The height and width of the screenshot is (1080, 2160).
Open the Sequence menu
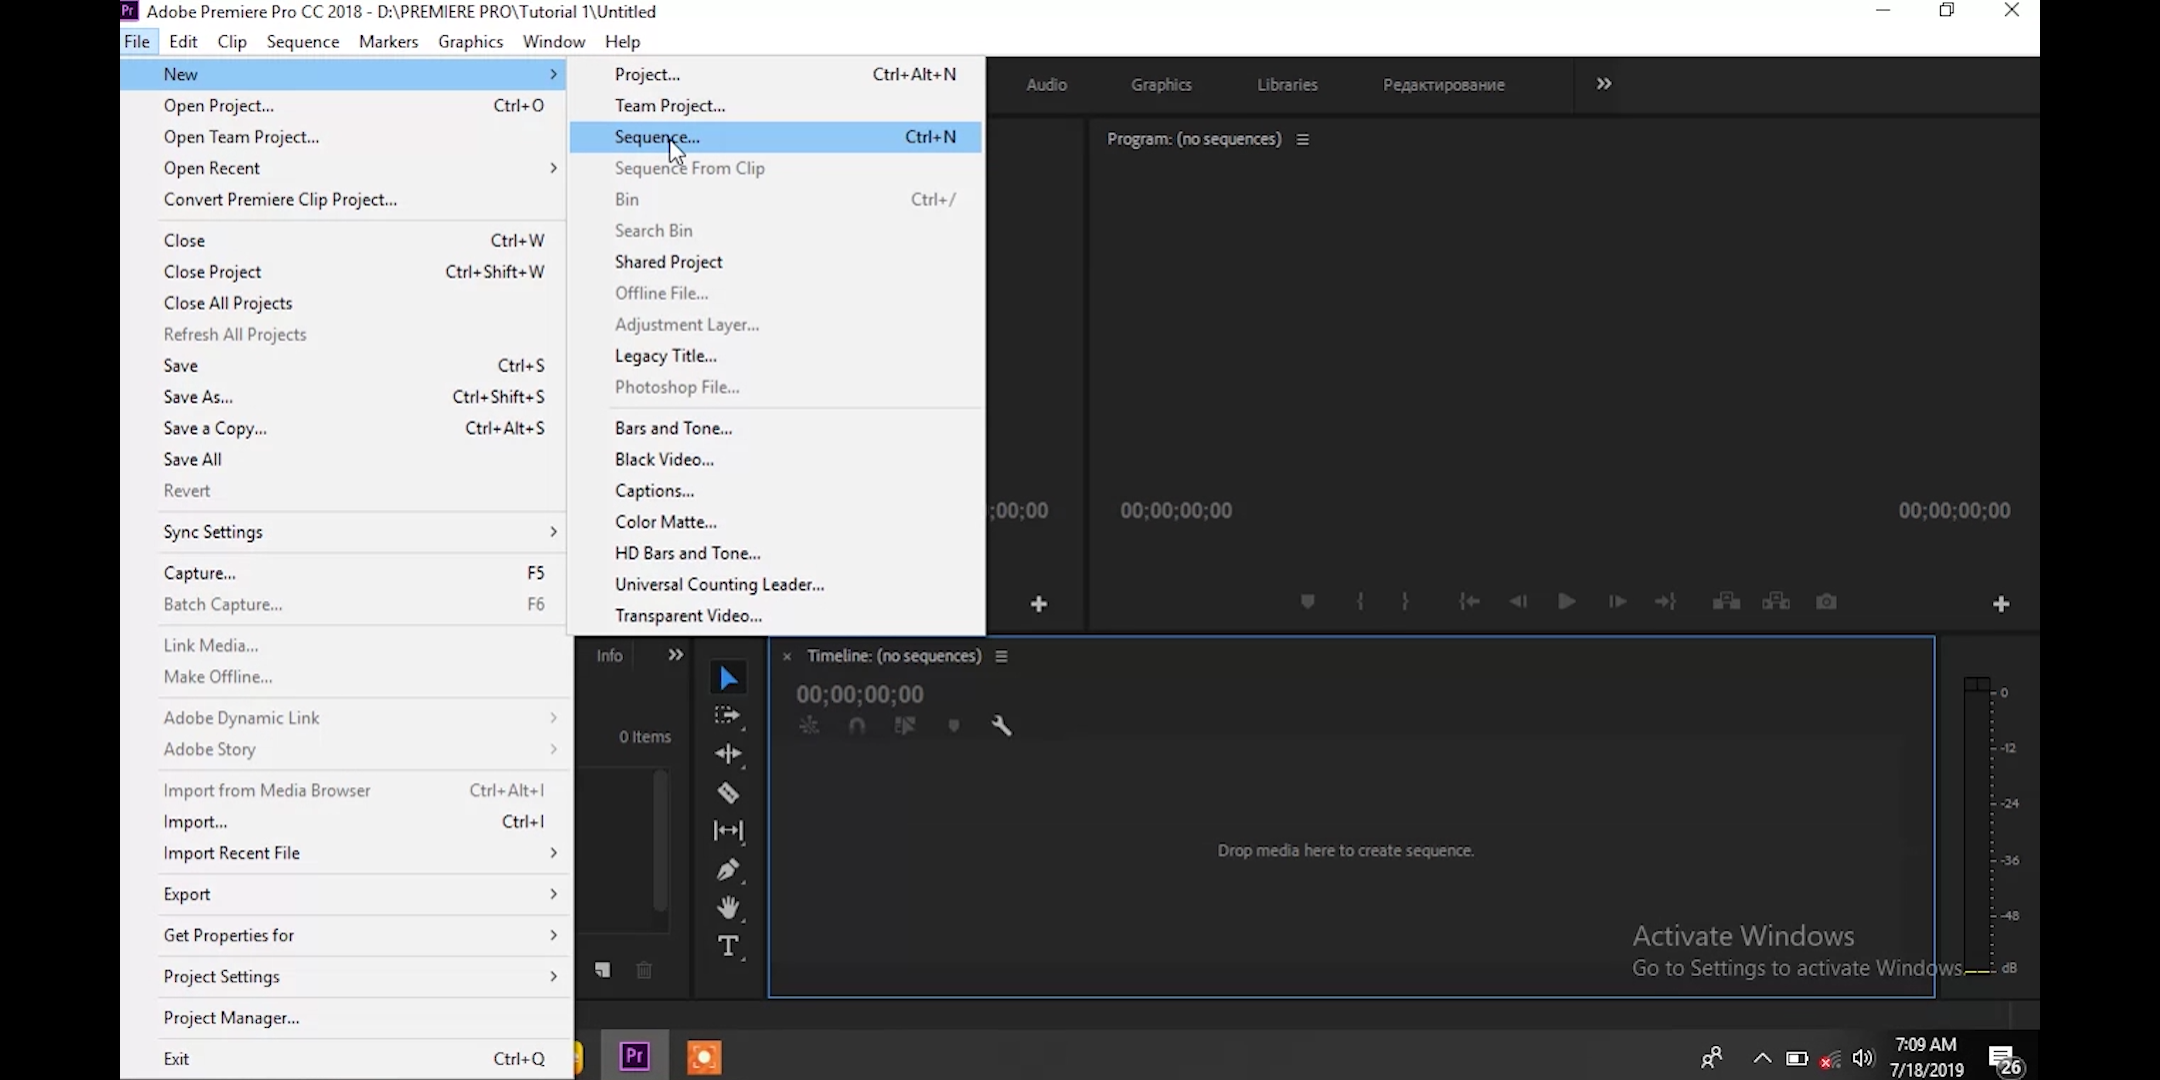303,42
